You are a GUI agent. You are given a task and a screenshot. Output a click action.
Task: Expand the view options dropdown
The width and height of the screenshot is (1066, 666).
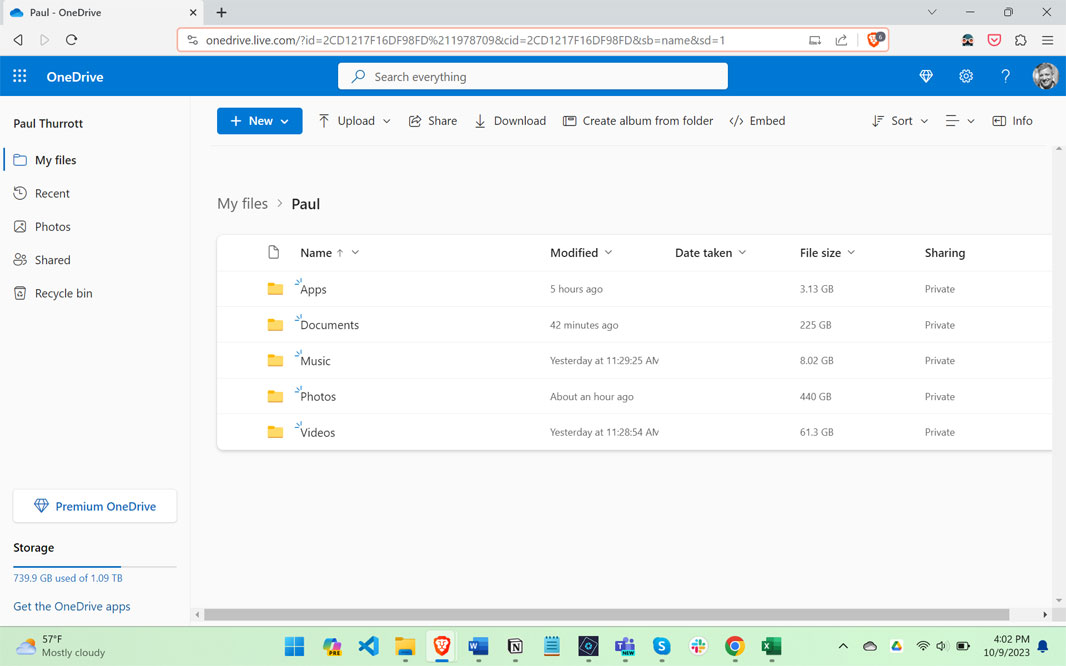pos(959,121)
